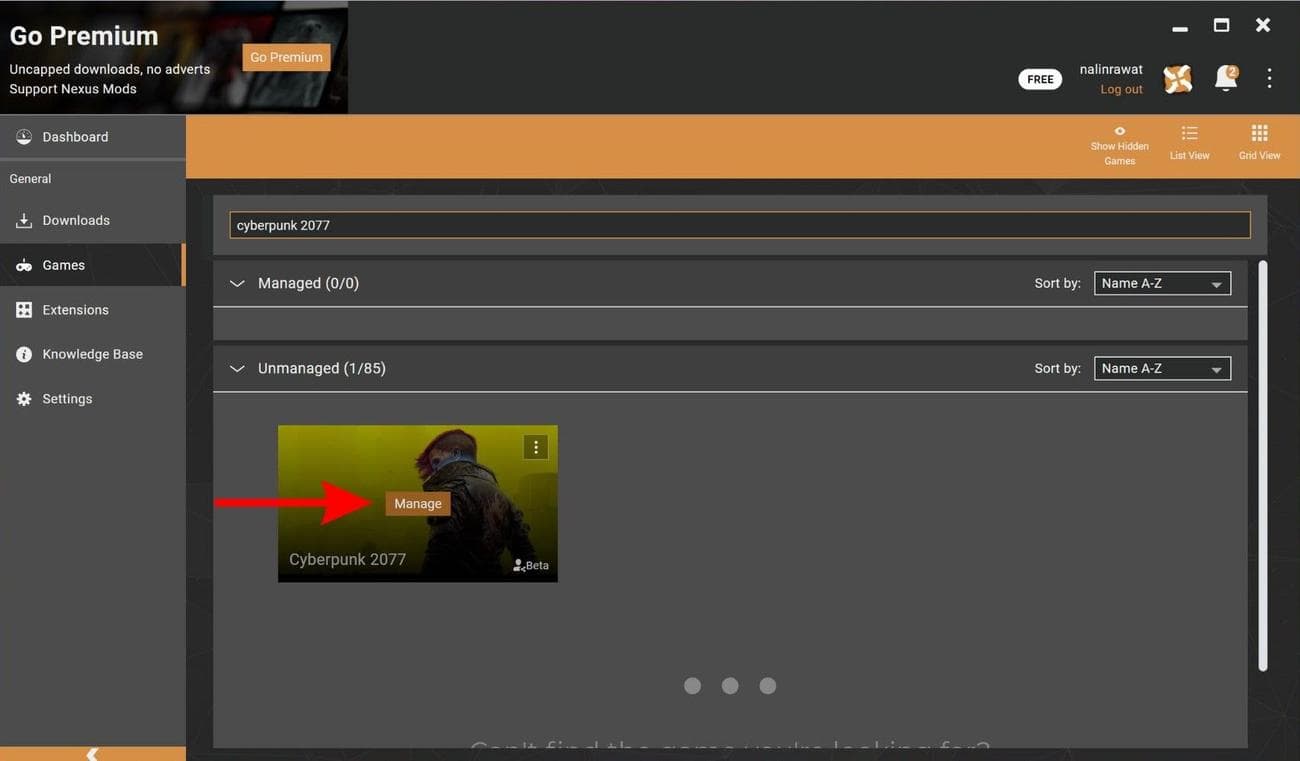Click the Go Premium button
Viewport: 1300px width, 761px height.
click(286, 57)
